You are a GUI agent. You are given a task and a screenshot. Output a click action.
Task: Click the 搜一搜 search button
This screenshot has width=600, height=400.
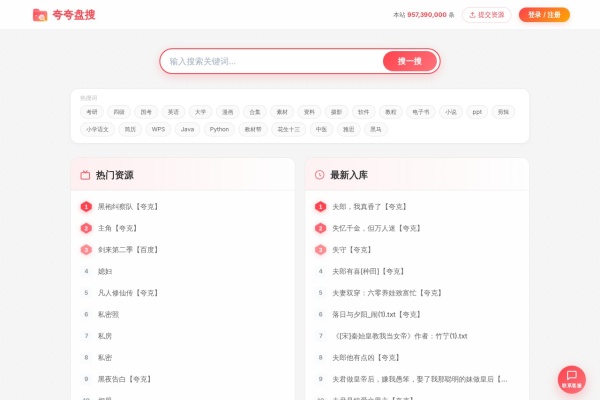click(x=409, y=61)
